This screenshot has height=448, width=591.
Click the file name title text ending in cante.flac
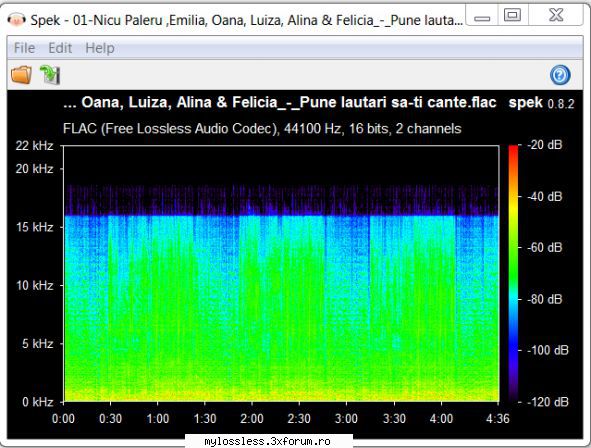[x=280, y=102]
